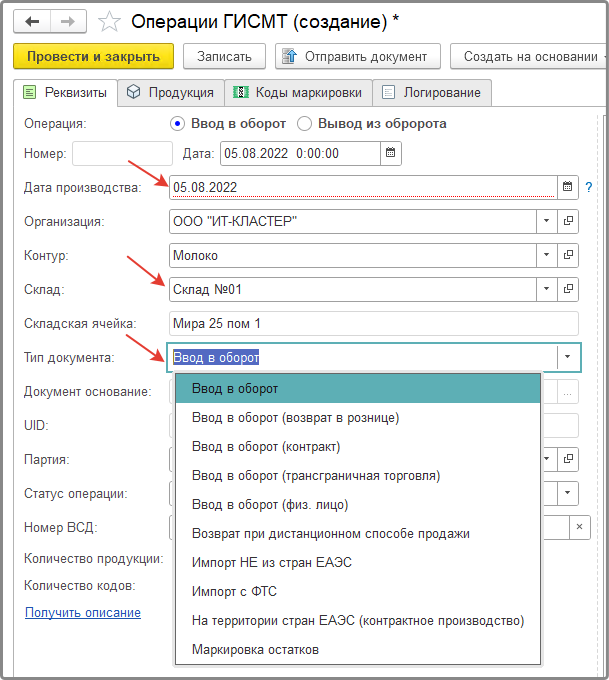
Task: Follow the Получить описание link
Action: pyautogui.click(x=83, y=612)
